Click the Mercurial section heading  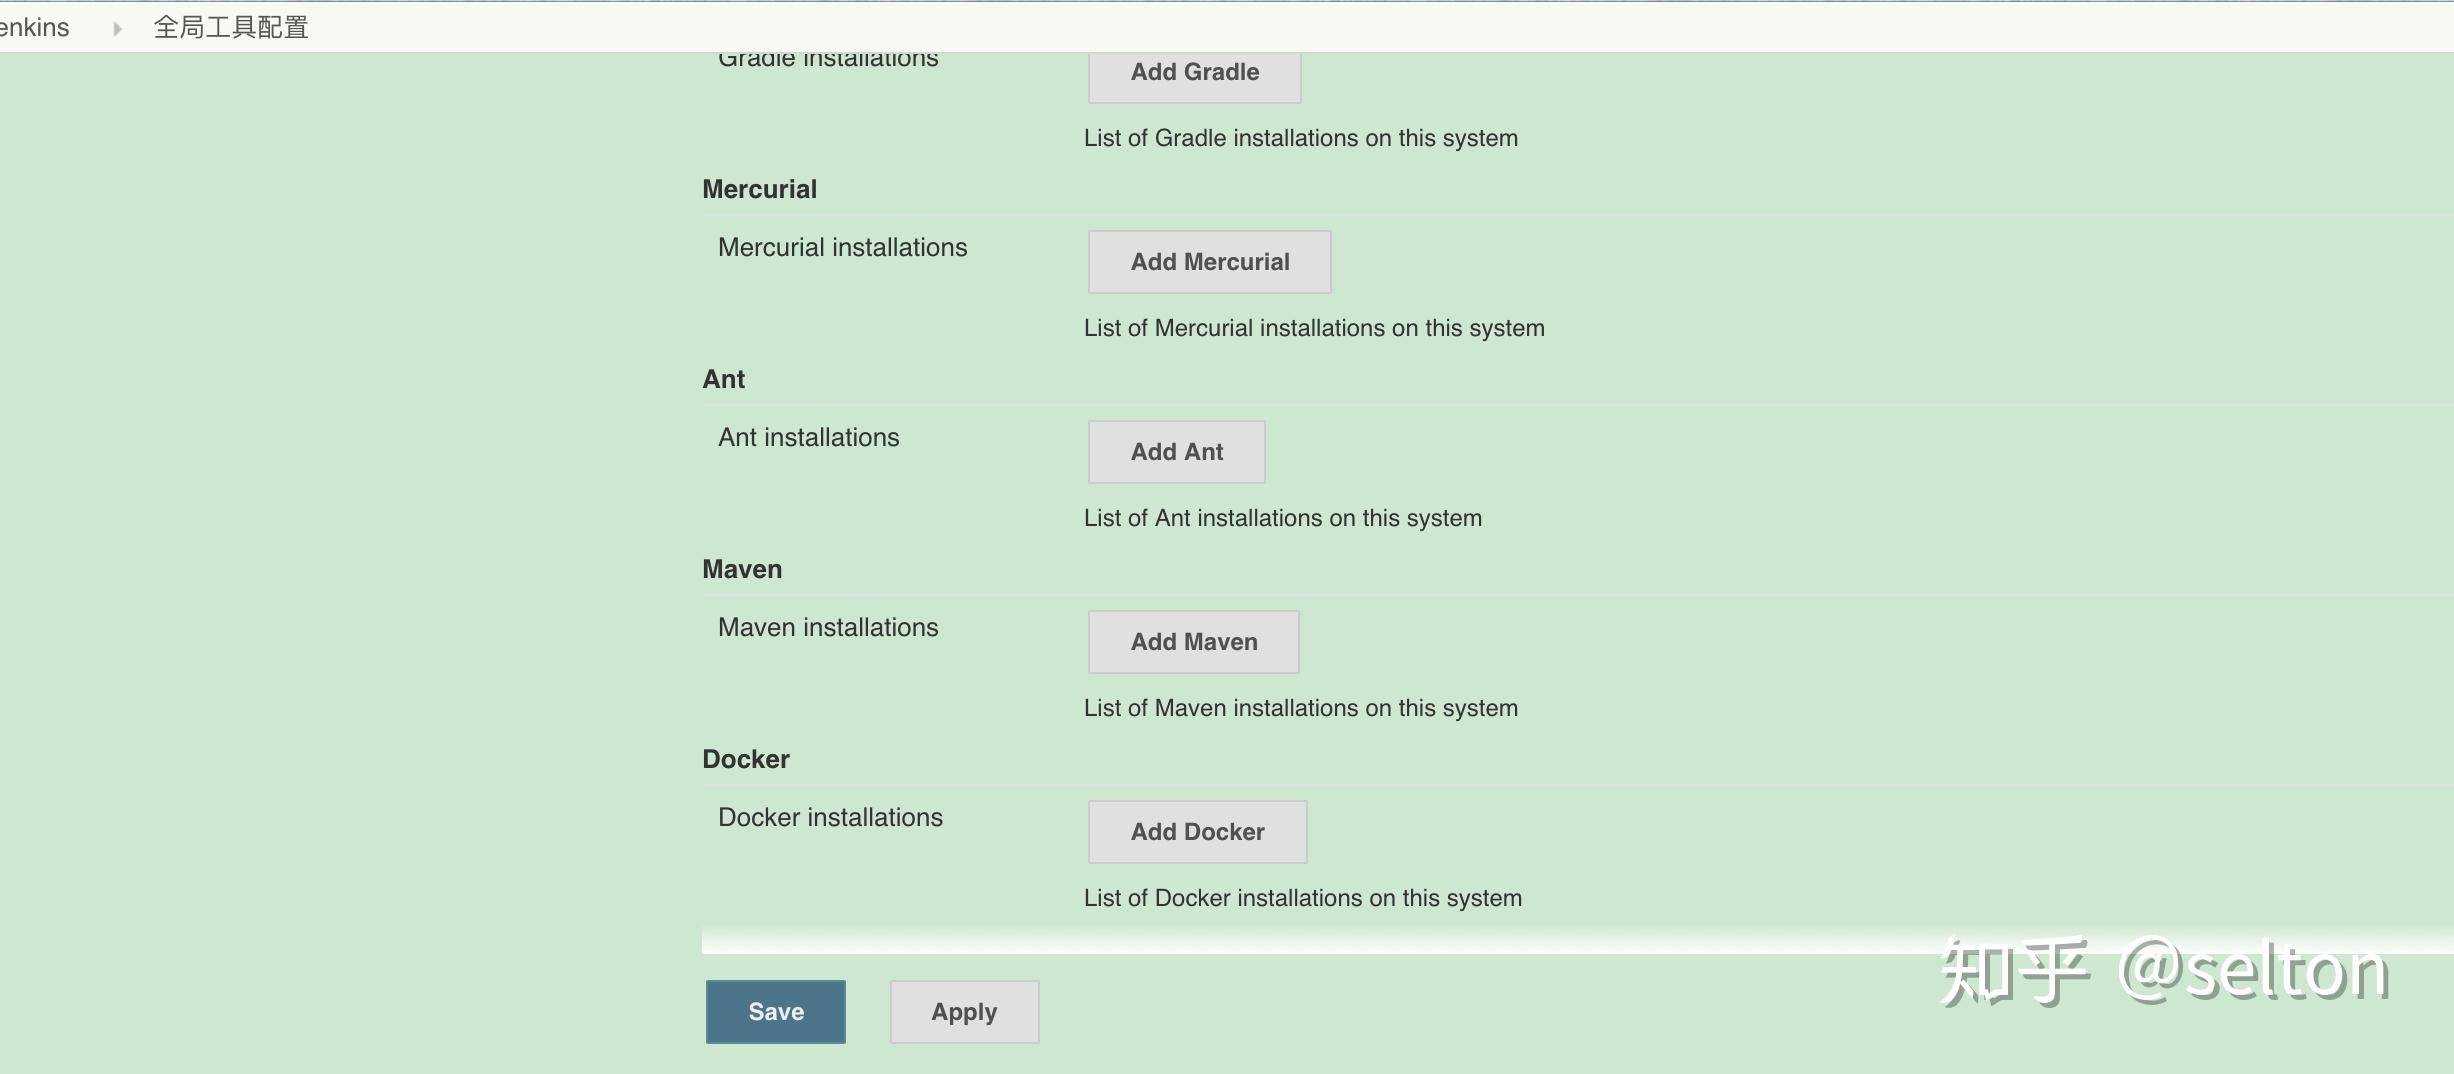tap(759, 189)
